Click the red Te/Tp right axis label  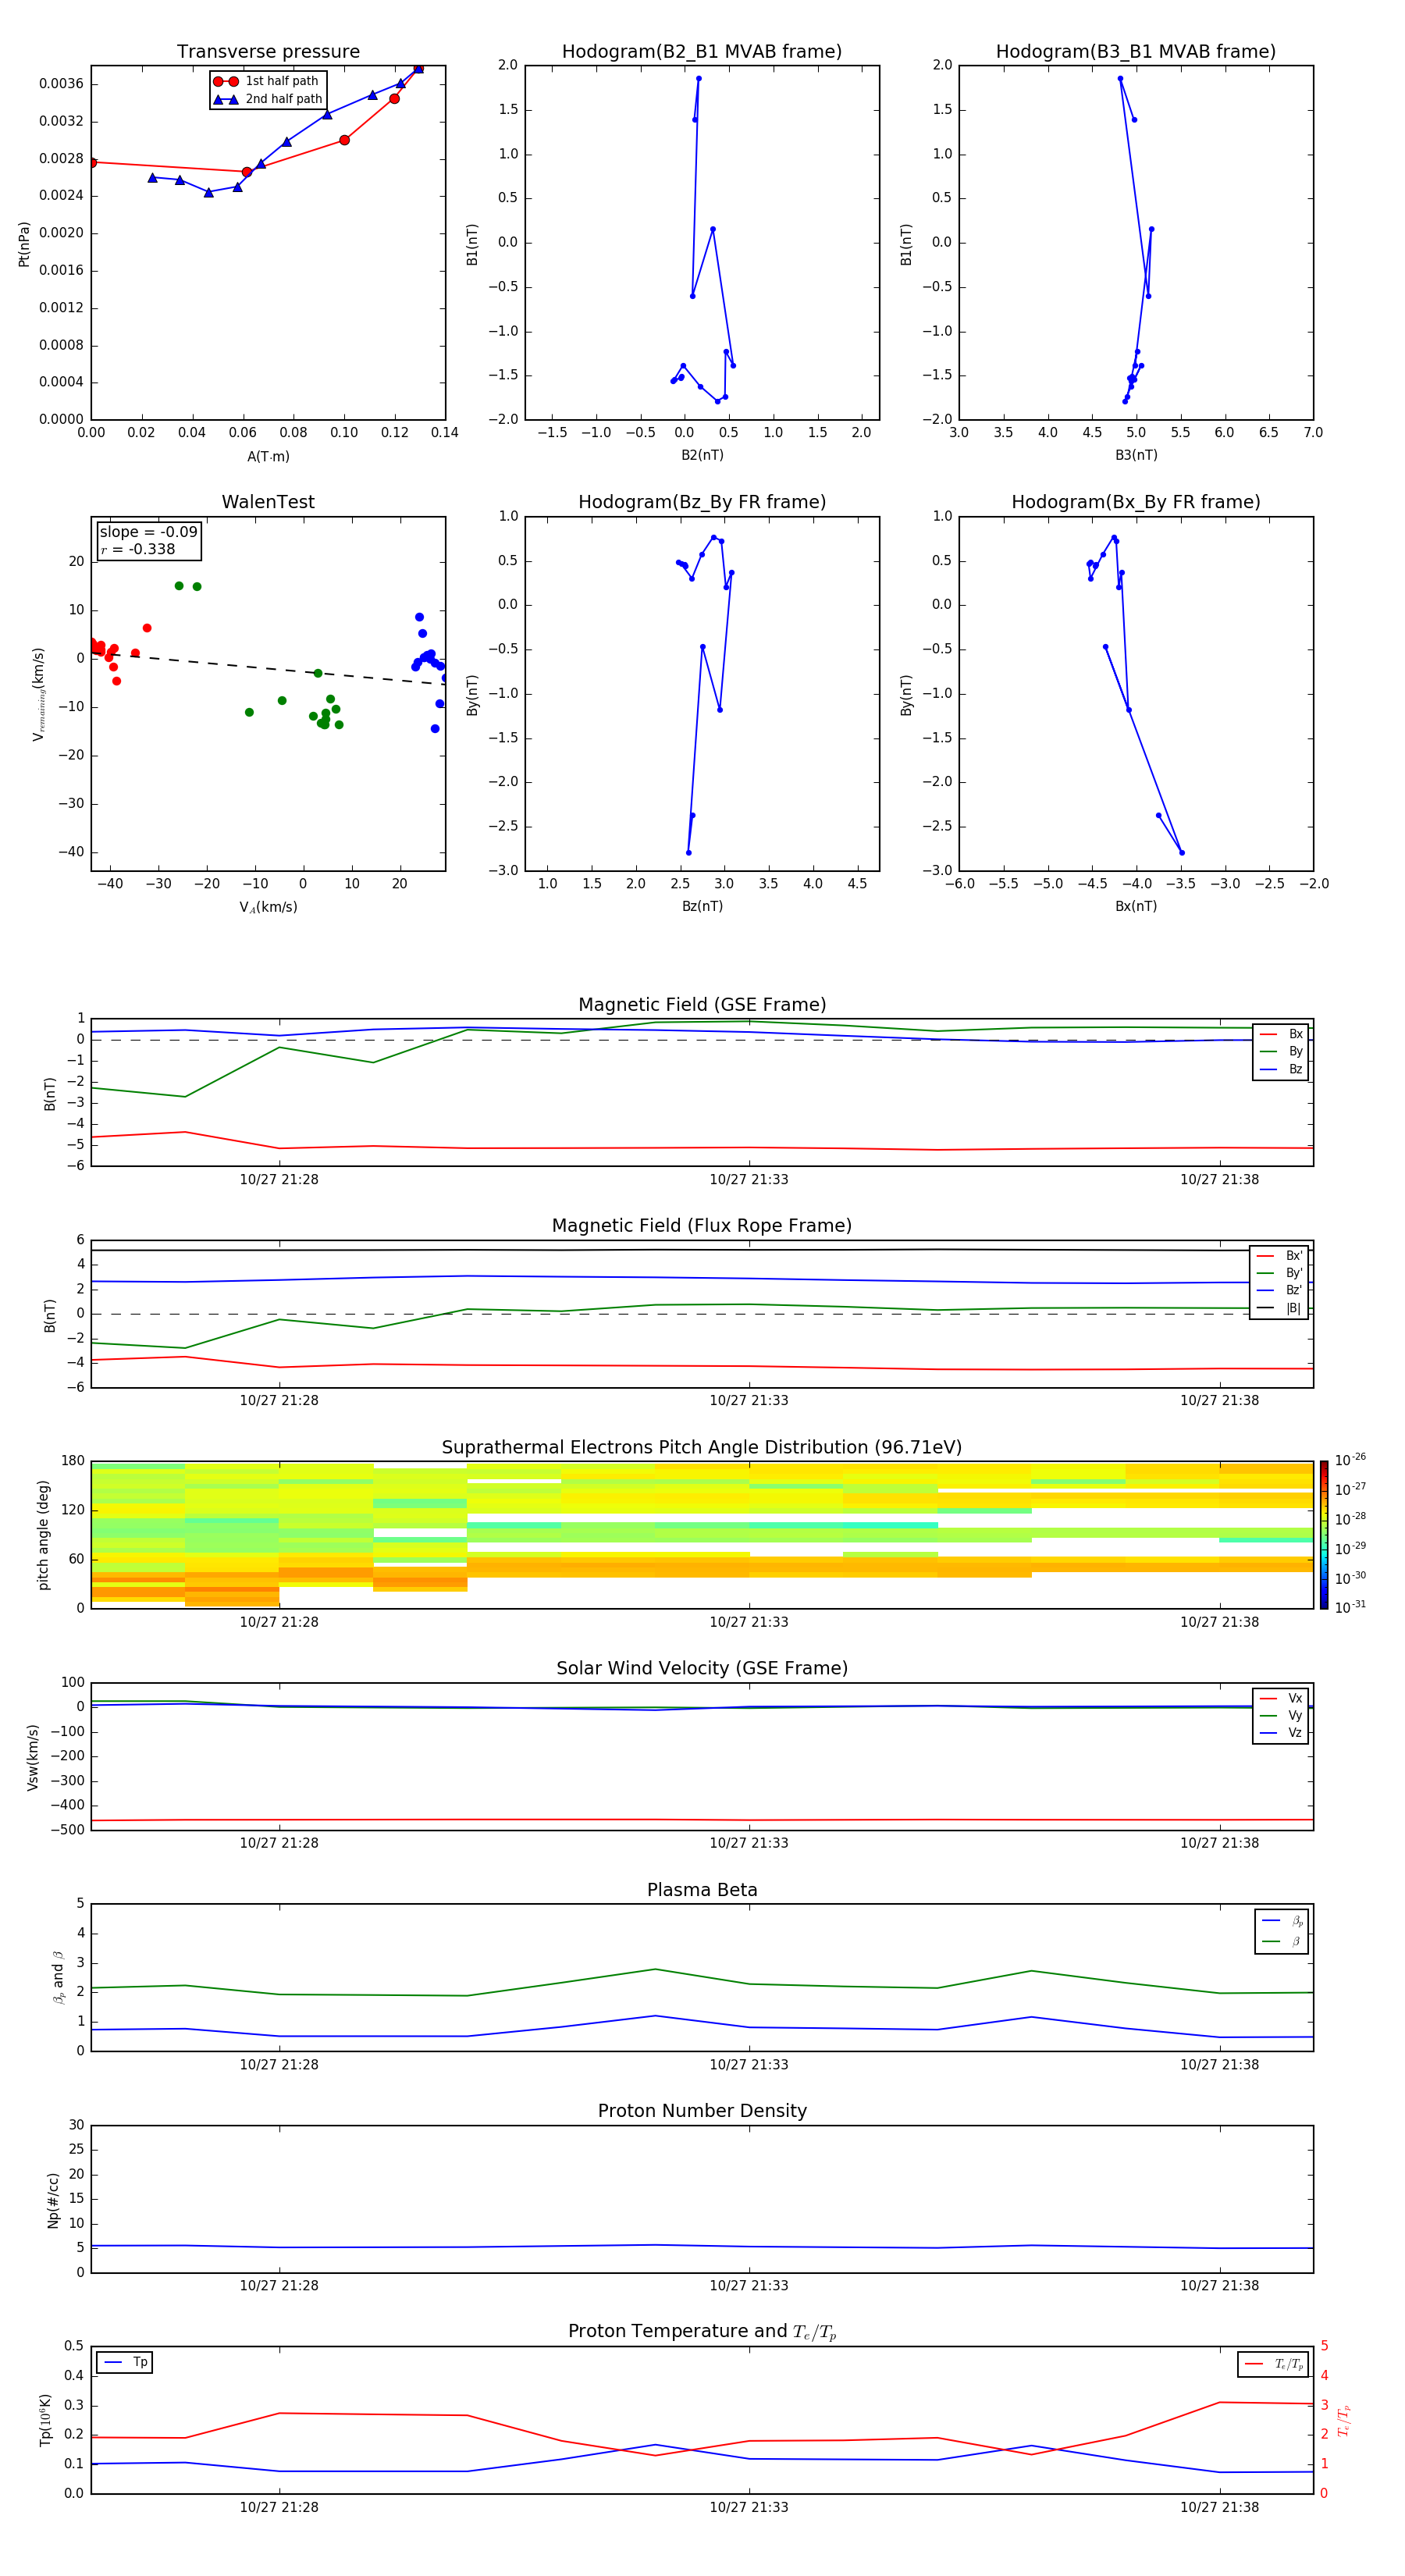point(1343,2421)
